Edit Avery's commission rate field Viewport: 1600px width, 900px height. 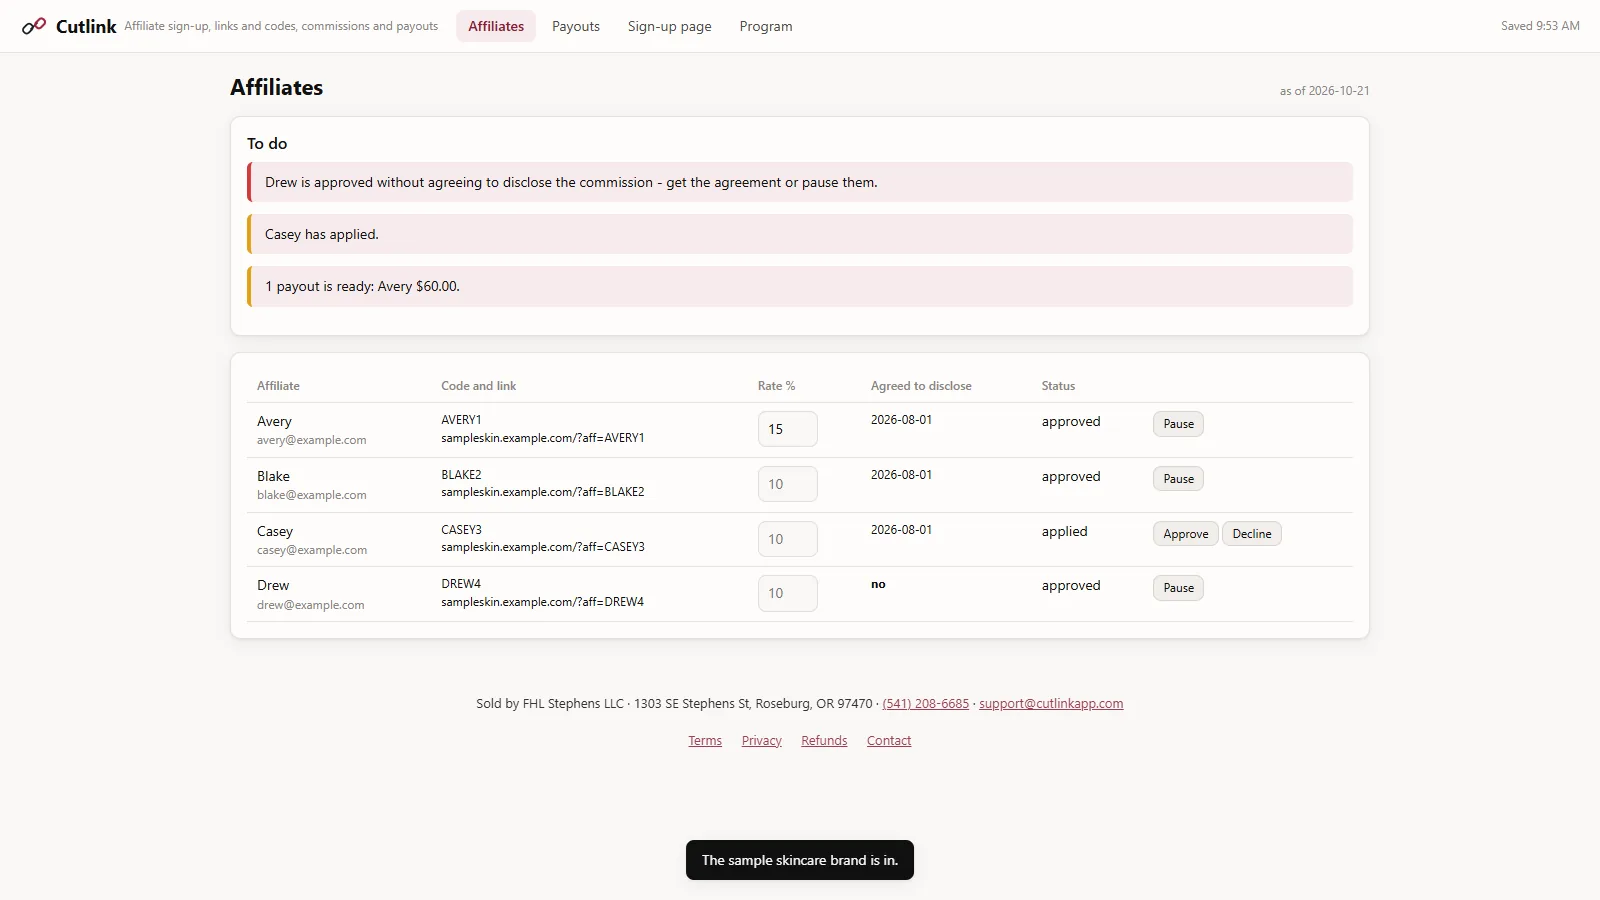(788, 429)
